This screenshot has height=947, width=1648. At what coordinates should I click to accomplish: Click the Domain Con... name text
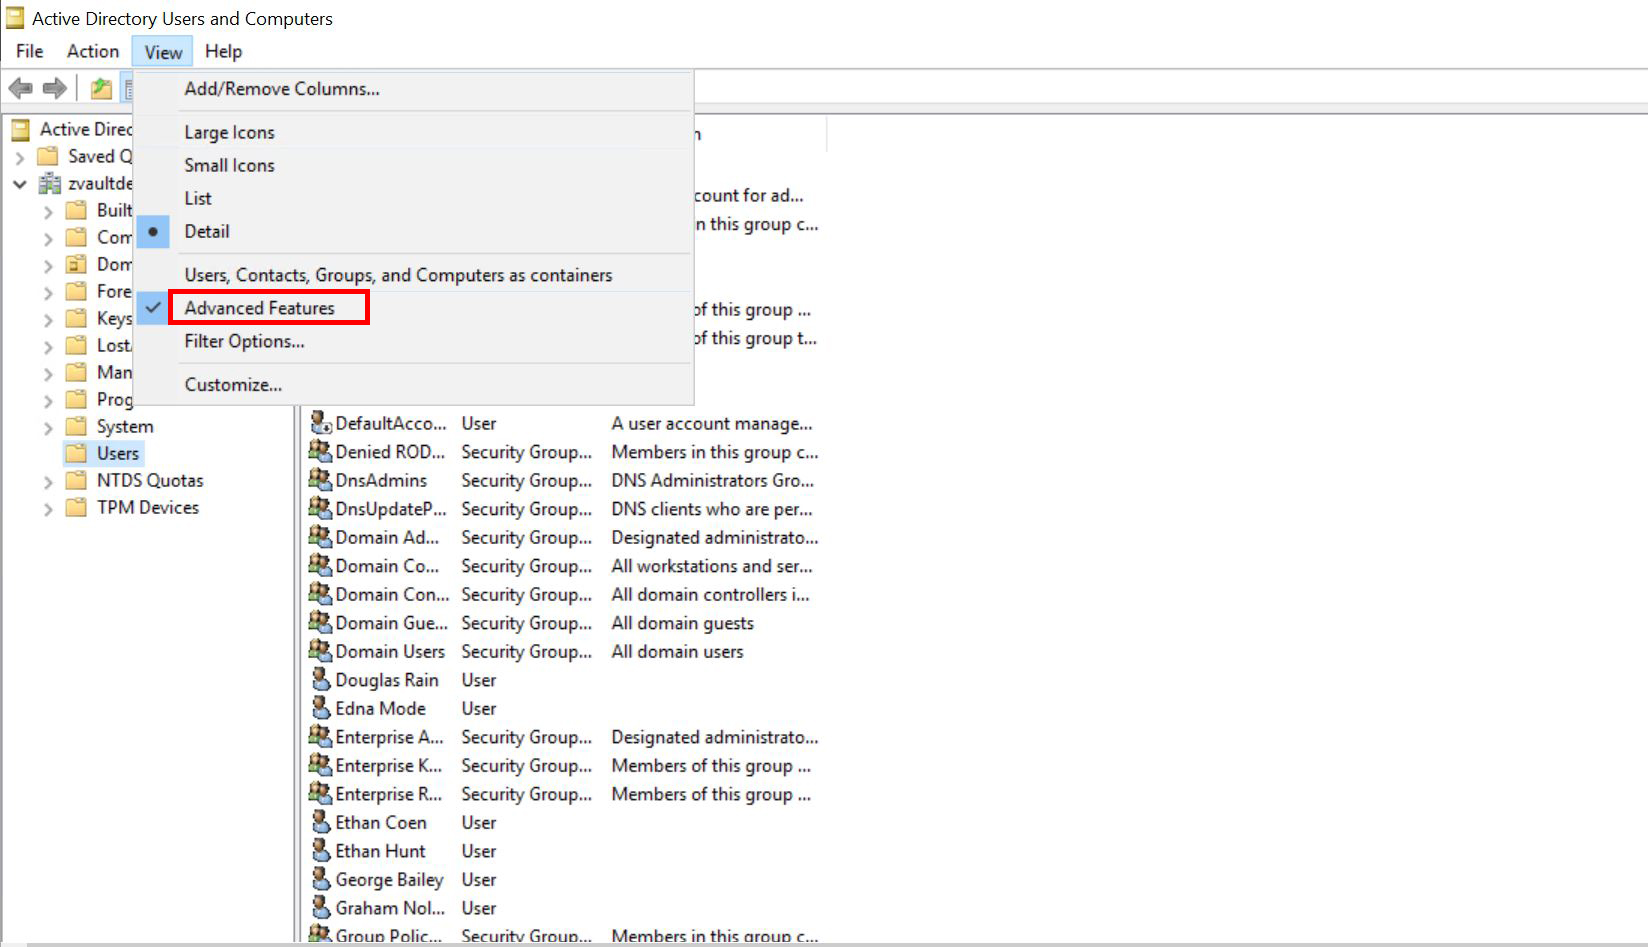coord(392,594)
